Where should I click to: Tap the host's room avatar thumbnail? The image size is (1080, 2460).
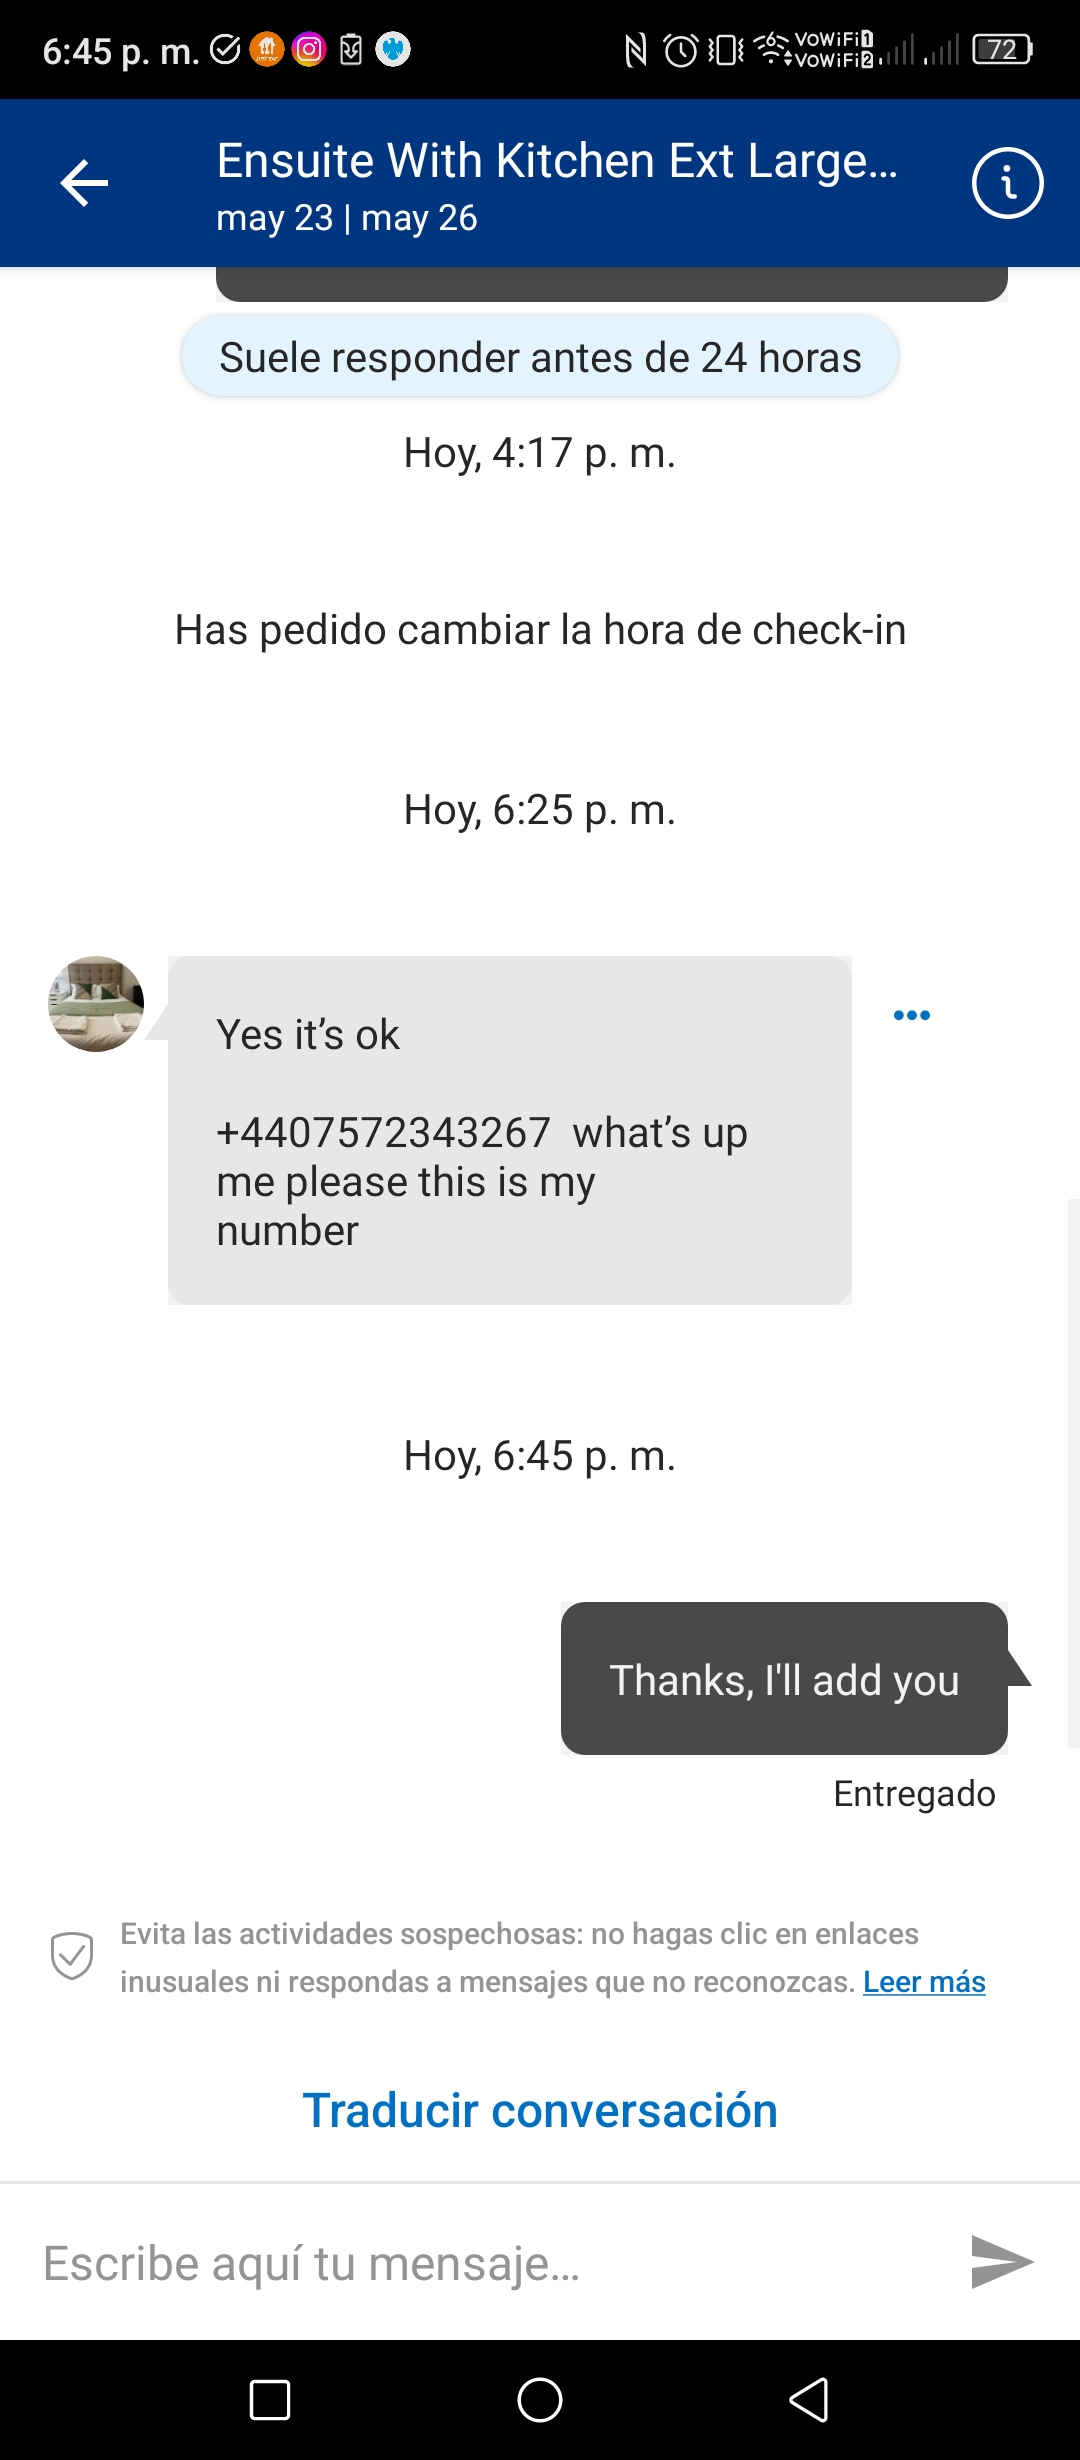pyautogui.click(x=96, y=1003)
